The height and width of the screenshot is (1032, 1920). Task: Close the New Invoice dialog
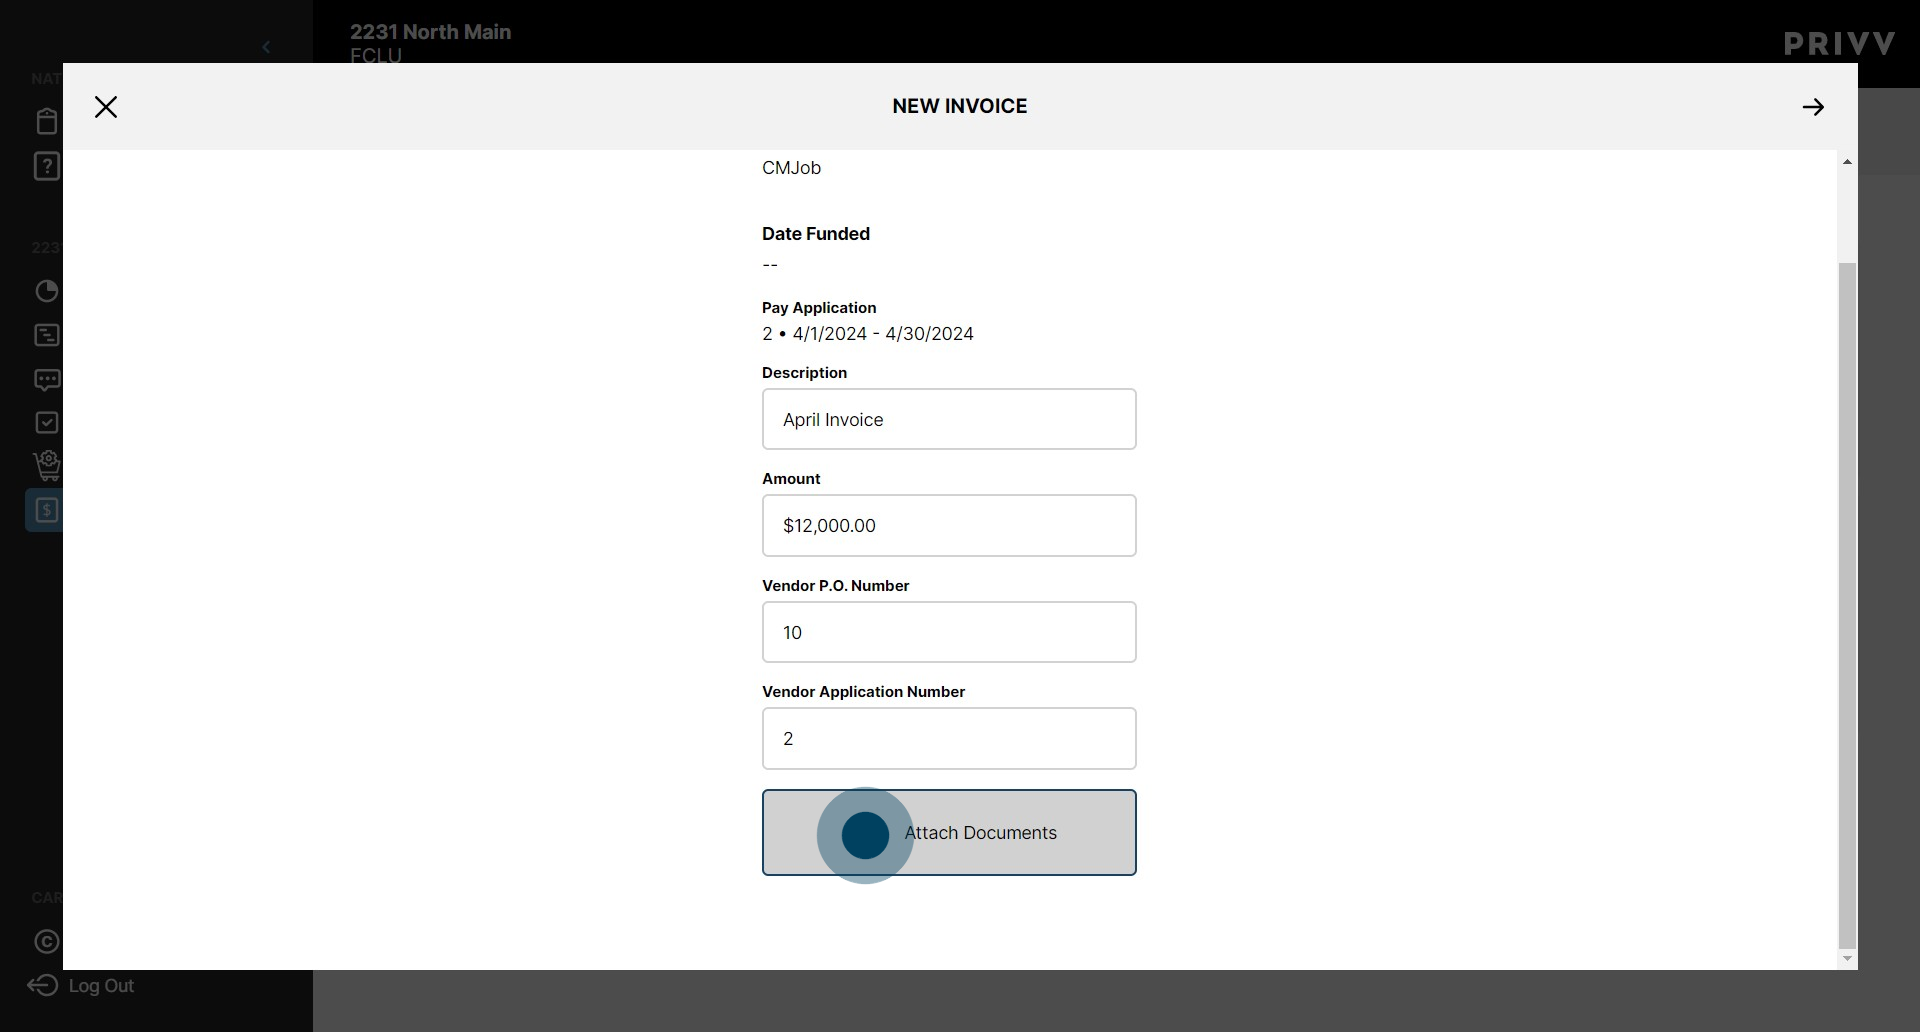[106, 107]
